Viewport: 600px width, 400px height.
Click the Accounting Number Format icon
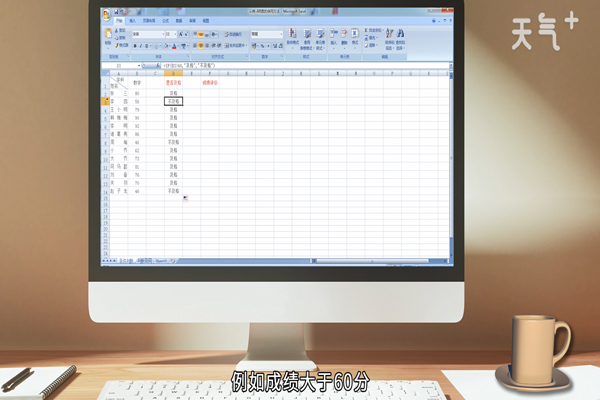[x=254, y=46]
